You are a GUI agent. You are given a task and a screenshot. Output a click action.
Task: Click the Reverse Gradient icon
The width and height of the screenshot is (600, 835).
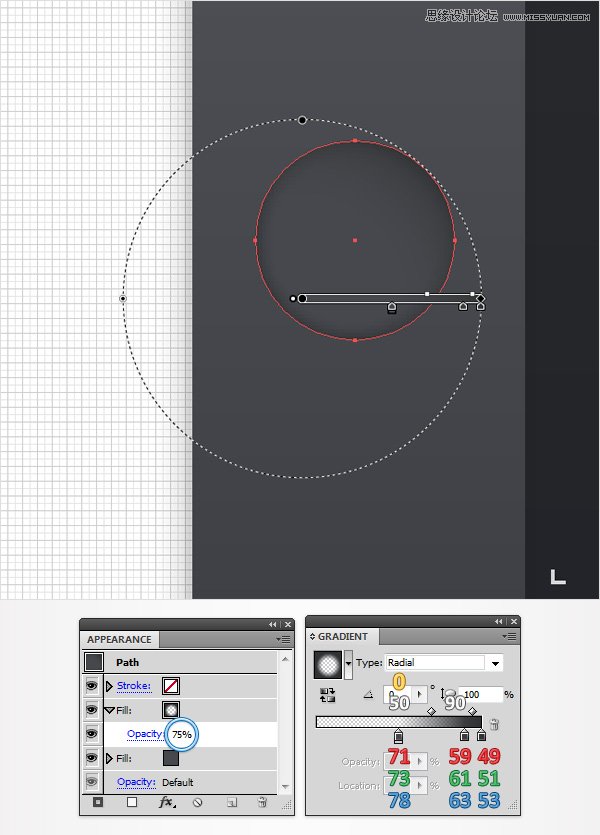point(327,695)
